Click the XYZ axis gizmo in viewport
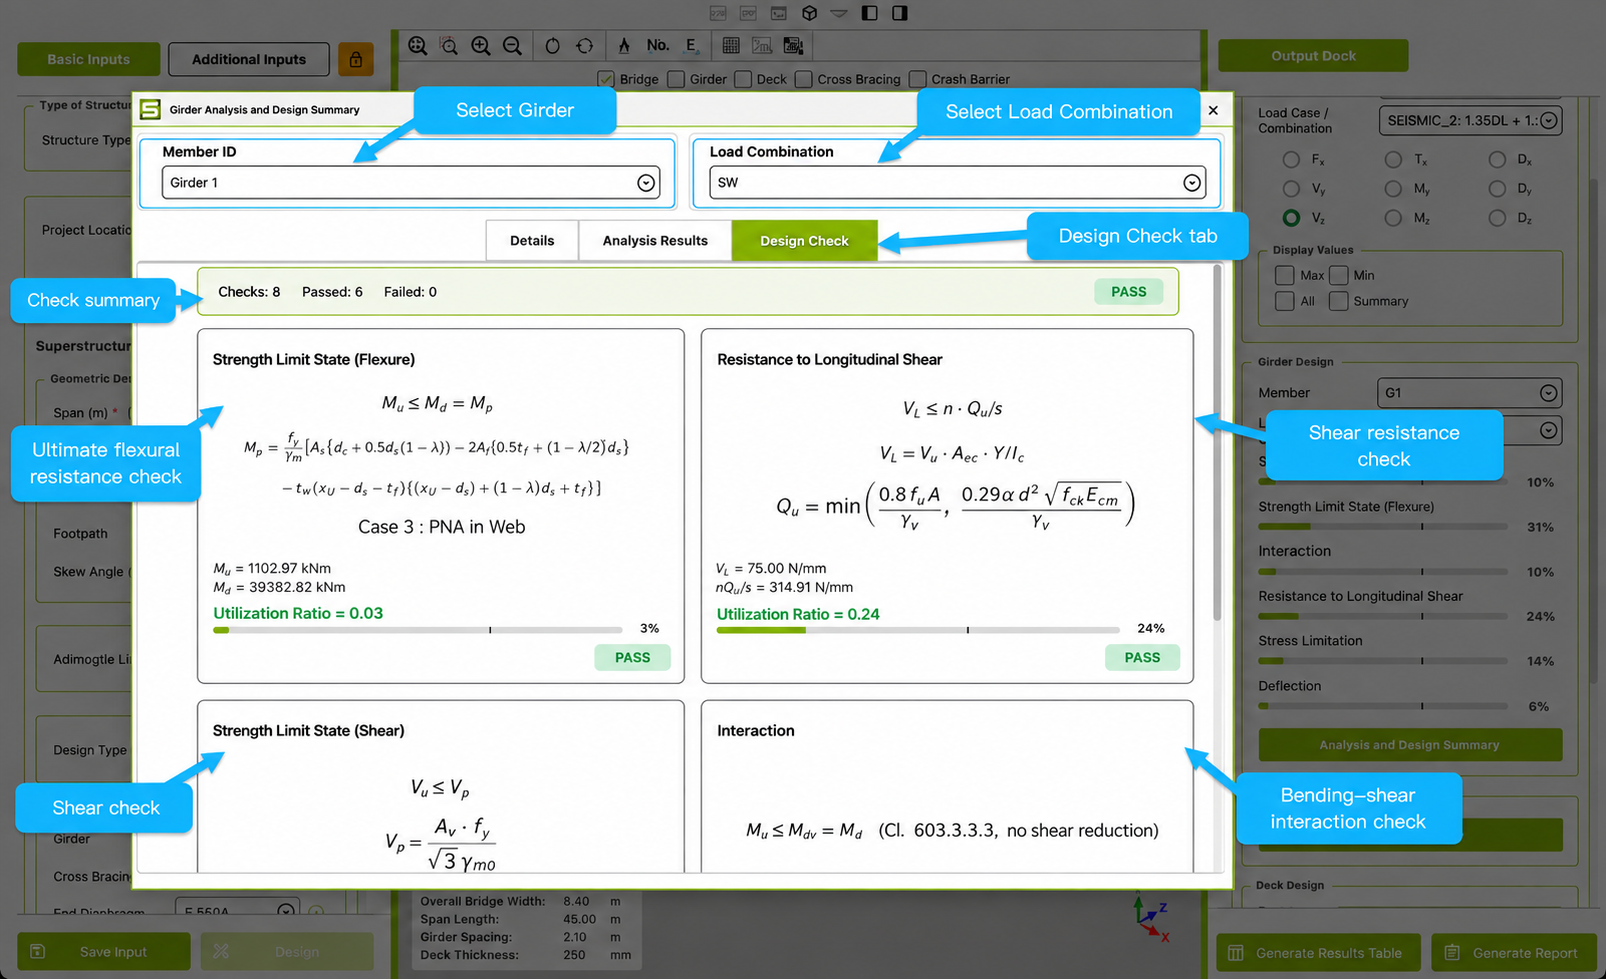Viewport: 1606px width, 979px height. tap(1151, 919)
